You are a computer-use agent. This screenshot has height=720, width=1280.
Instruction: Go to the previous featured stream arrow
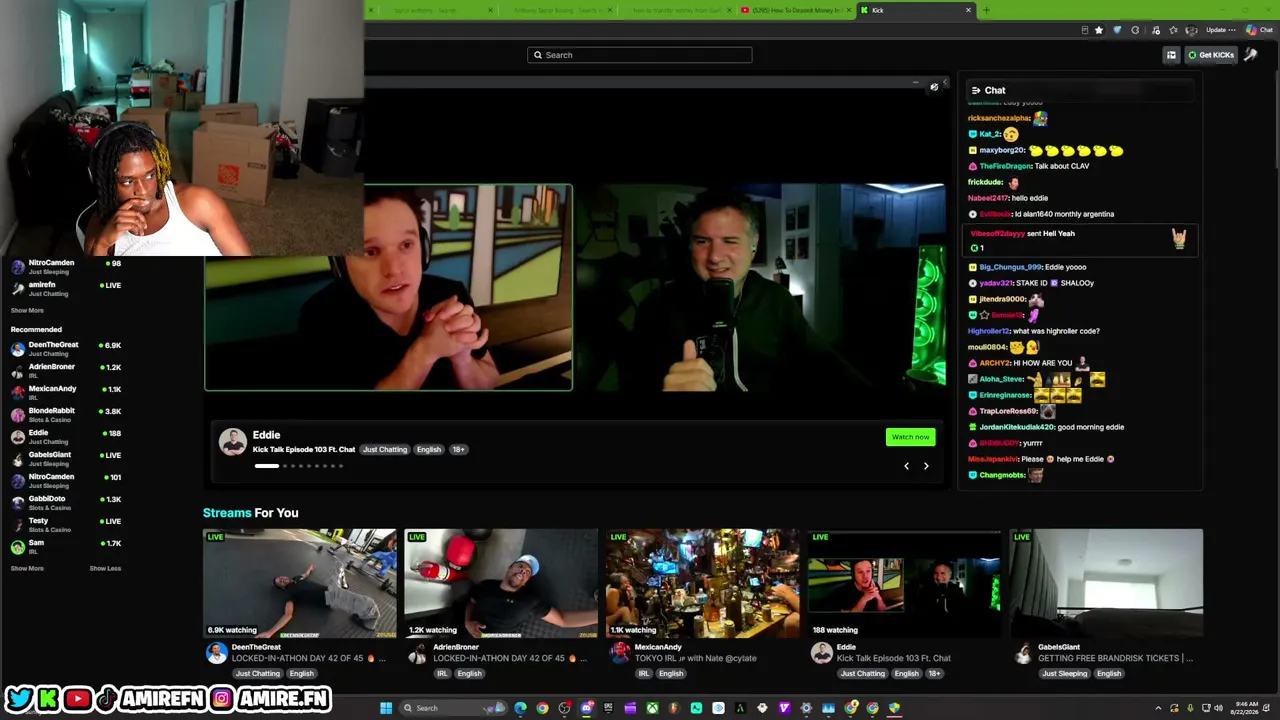tap(907, 466)
